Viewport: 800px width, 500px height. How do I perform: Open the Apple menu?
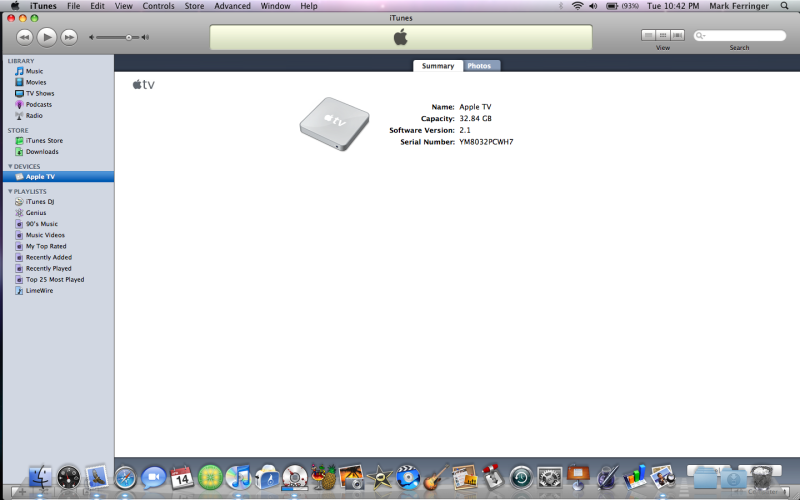coord(15,6)
